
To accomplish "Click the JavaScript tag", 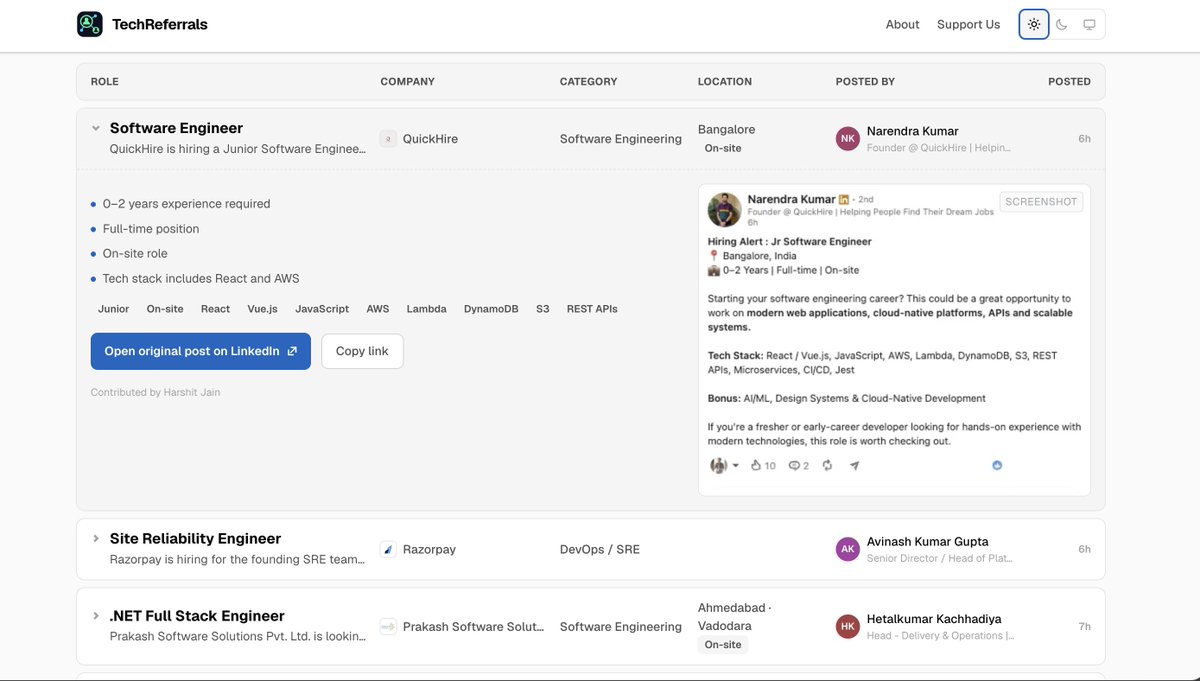I will 322,309.
